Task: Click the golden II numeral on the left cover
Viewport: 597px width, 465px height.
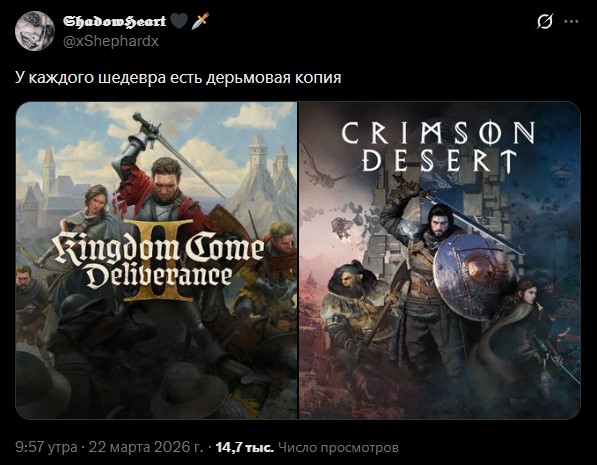Action: click(158, 260)
